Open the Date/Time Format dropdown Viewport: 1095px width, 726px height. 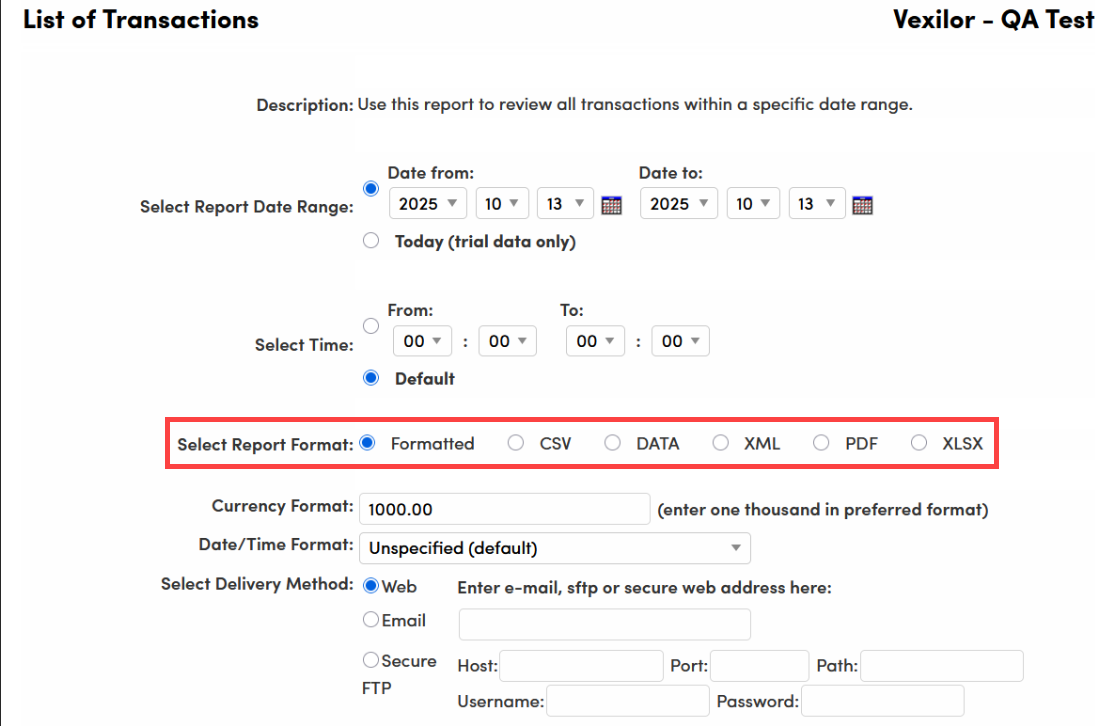pyautogui.click(x=554, y=548)
